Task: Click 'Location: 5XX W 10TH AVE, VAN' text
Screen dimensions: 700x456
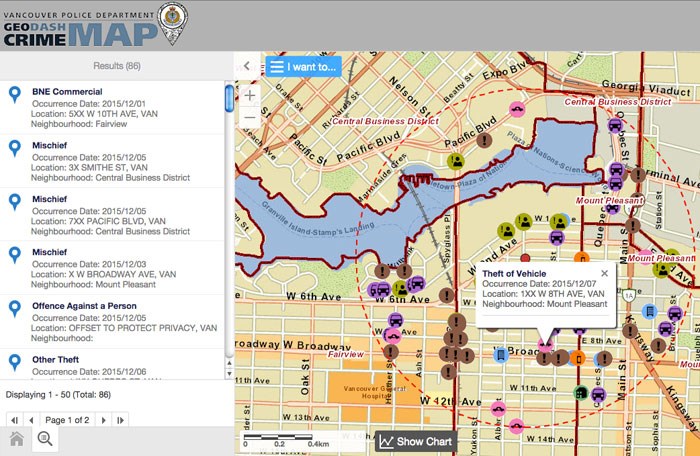Action: point(94,113)
